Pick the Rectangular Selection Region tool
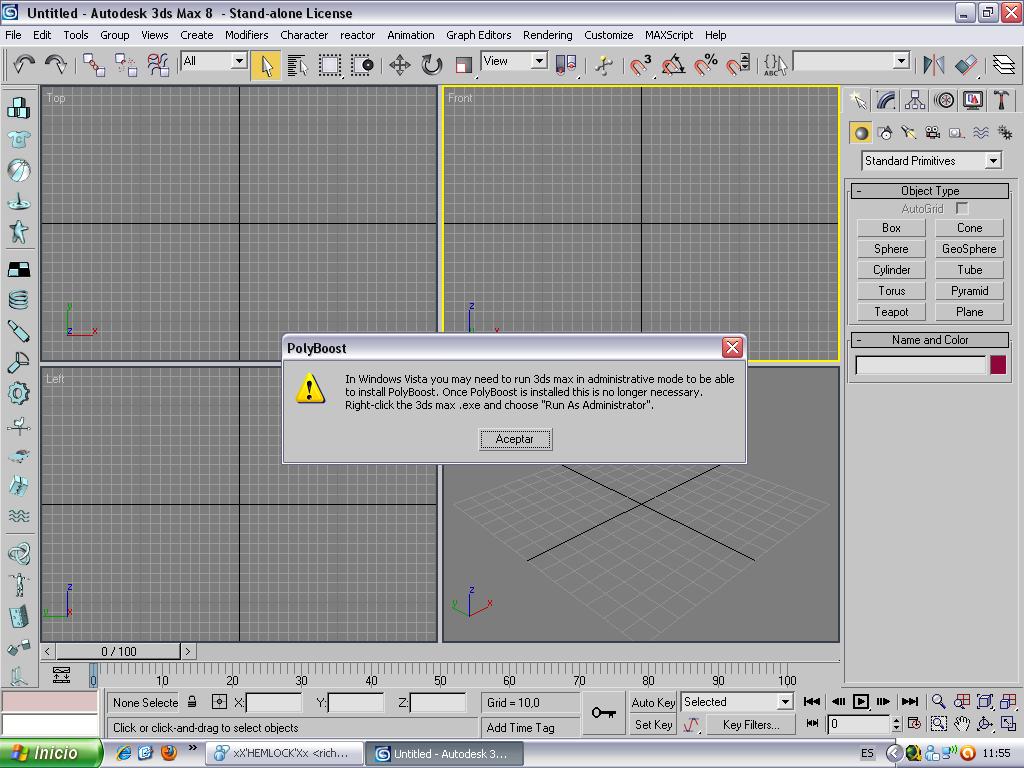The width and height of the screenshot is (1024, 768). pos(330,65)
